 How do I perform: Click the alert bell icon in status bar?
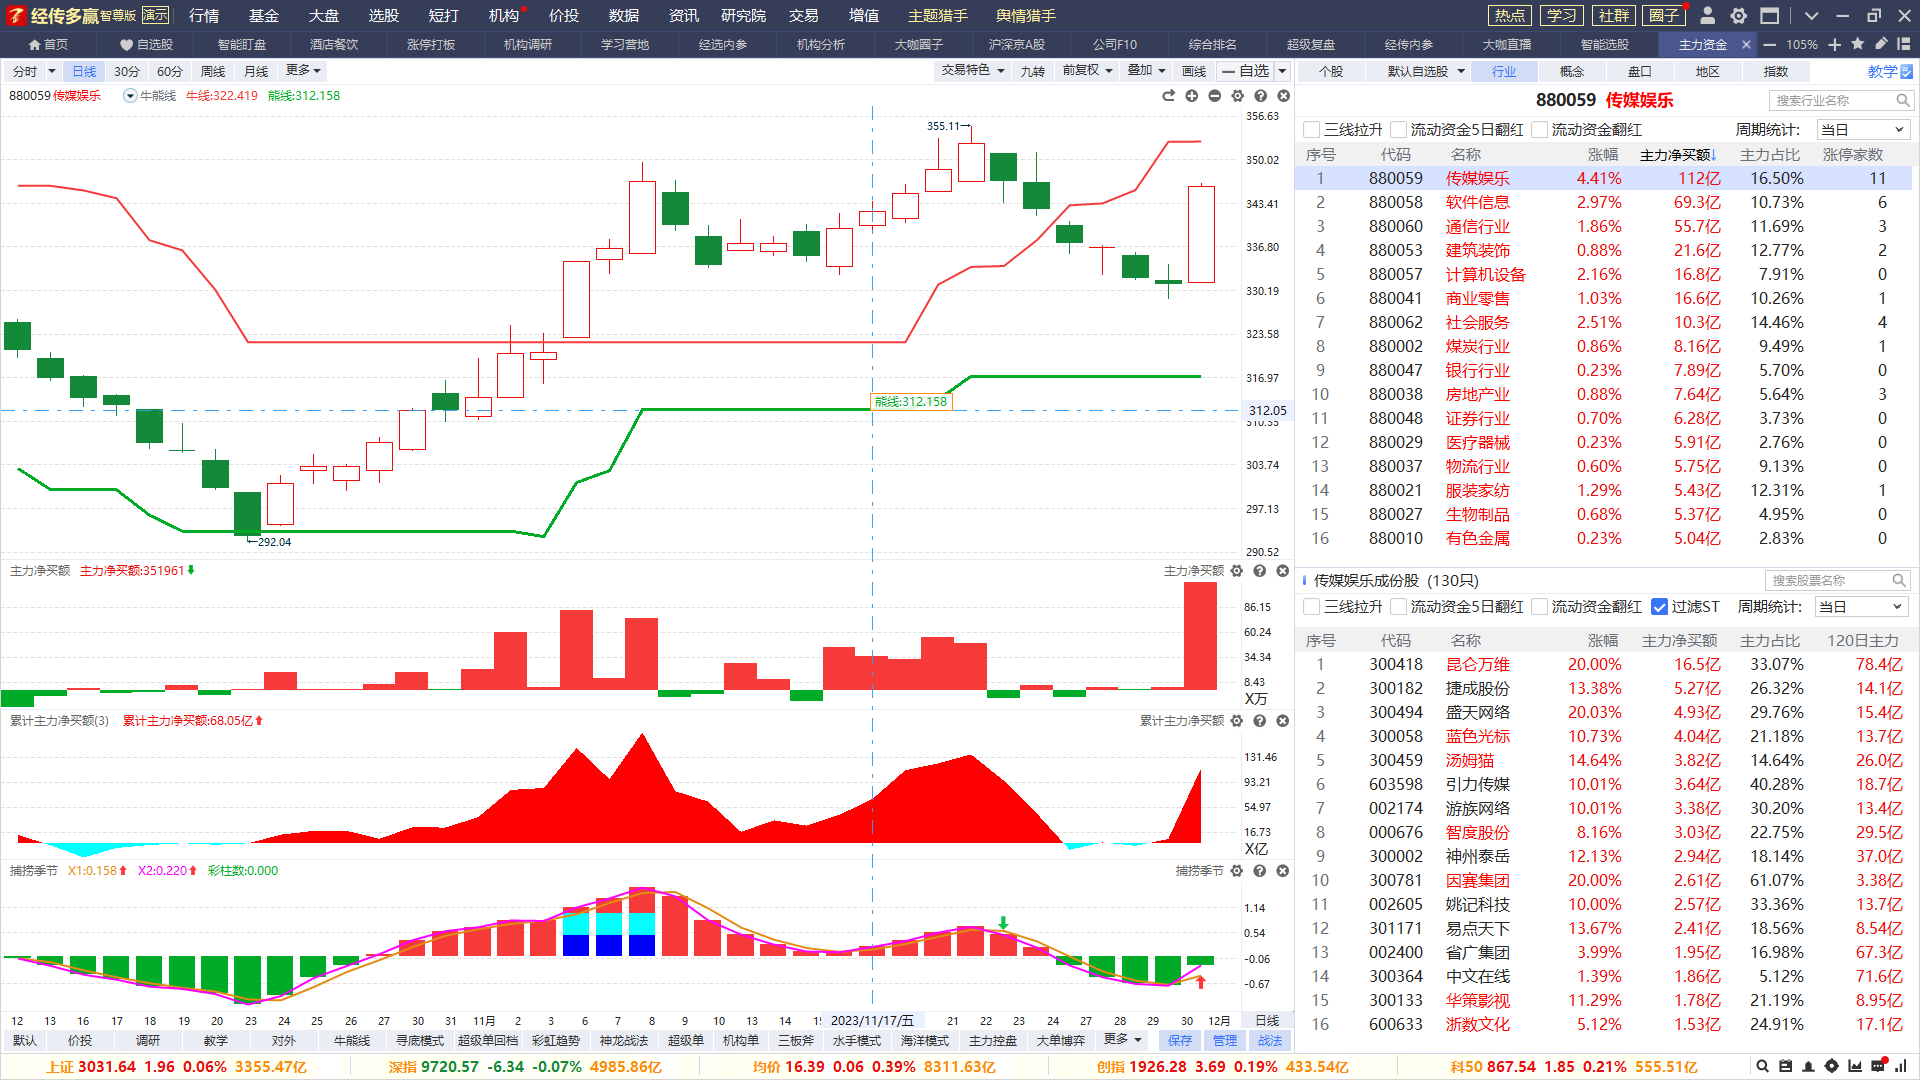click(x=1808, y=1067)
